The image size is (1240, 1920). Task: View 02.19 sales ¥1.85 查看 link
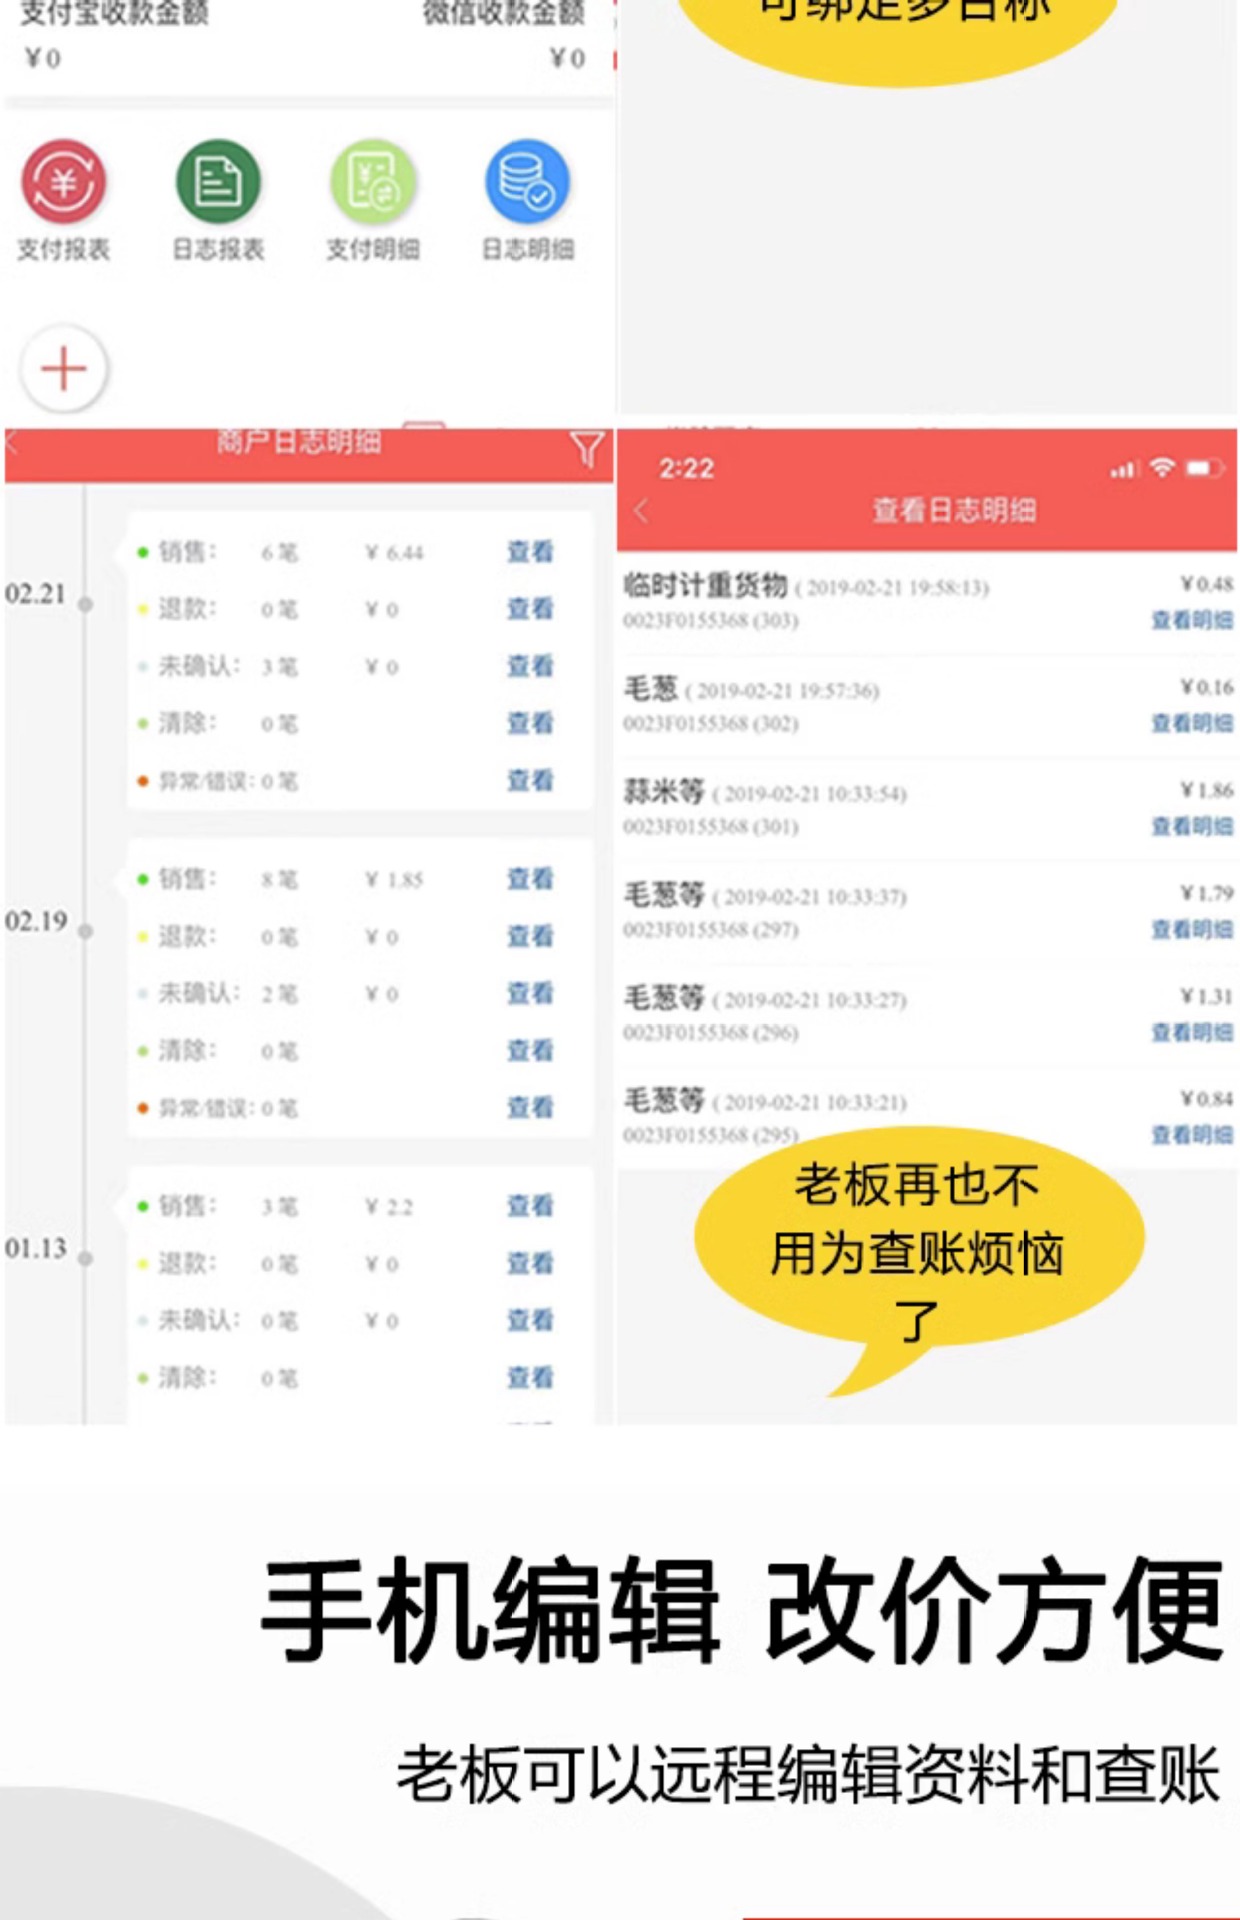point(530,879)
